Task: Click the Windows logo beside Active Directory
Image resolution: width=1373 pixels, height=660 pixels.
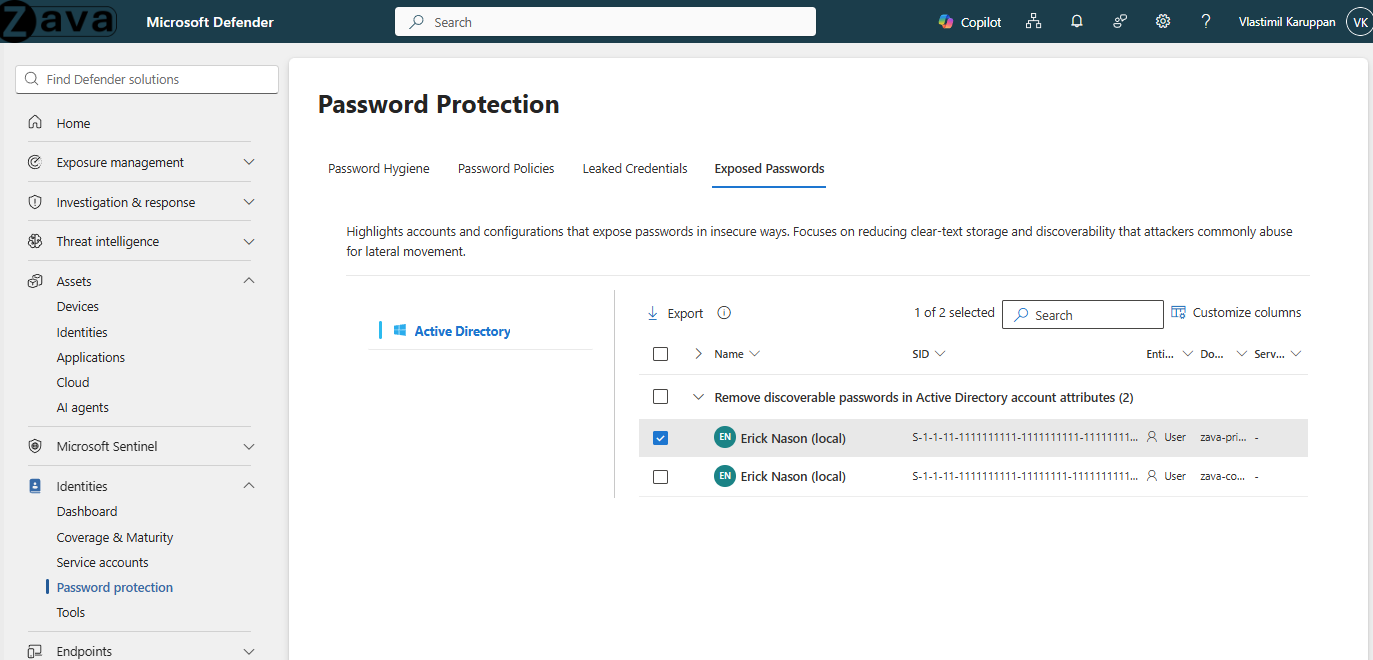Action: point(399,331)
